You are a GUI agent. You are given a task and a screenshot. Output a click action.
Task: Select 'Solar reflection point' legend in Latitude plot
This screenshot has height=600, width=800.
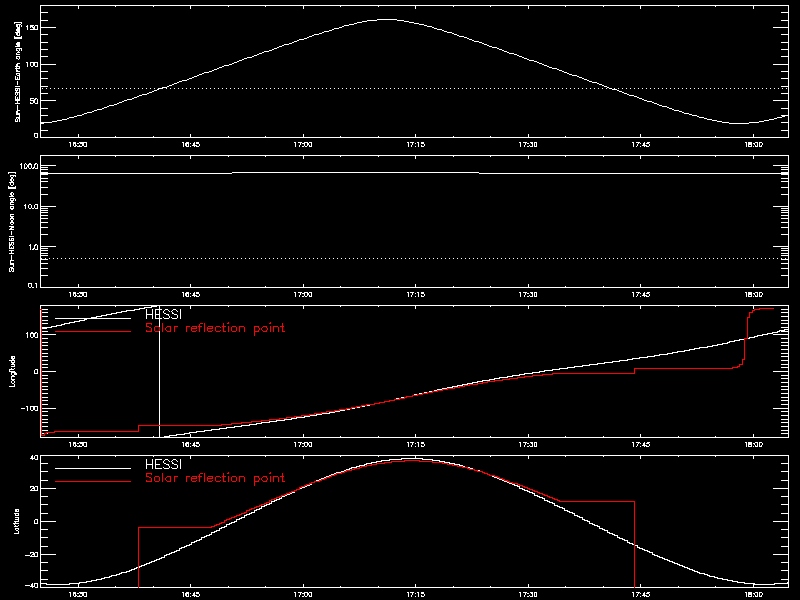[x=215, y=478]
